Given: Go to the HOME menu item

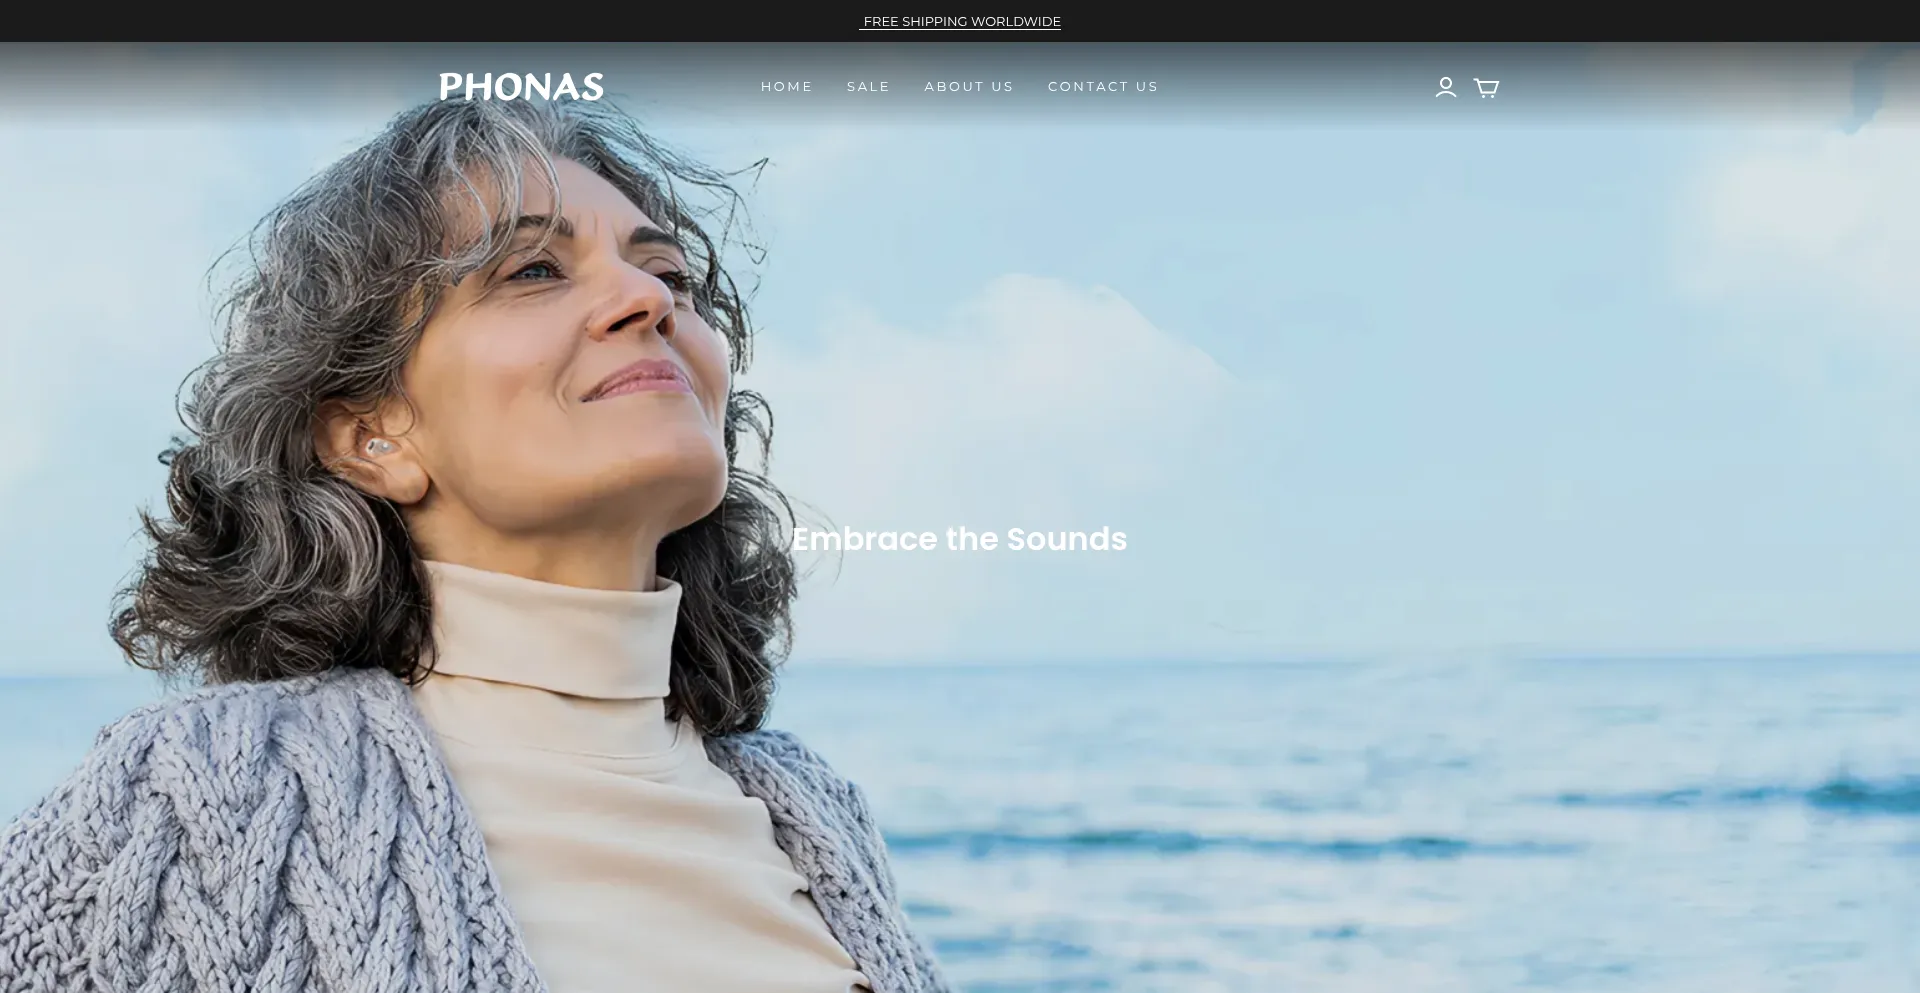Looking at the screenshot, I should (786, 87).
